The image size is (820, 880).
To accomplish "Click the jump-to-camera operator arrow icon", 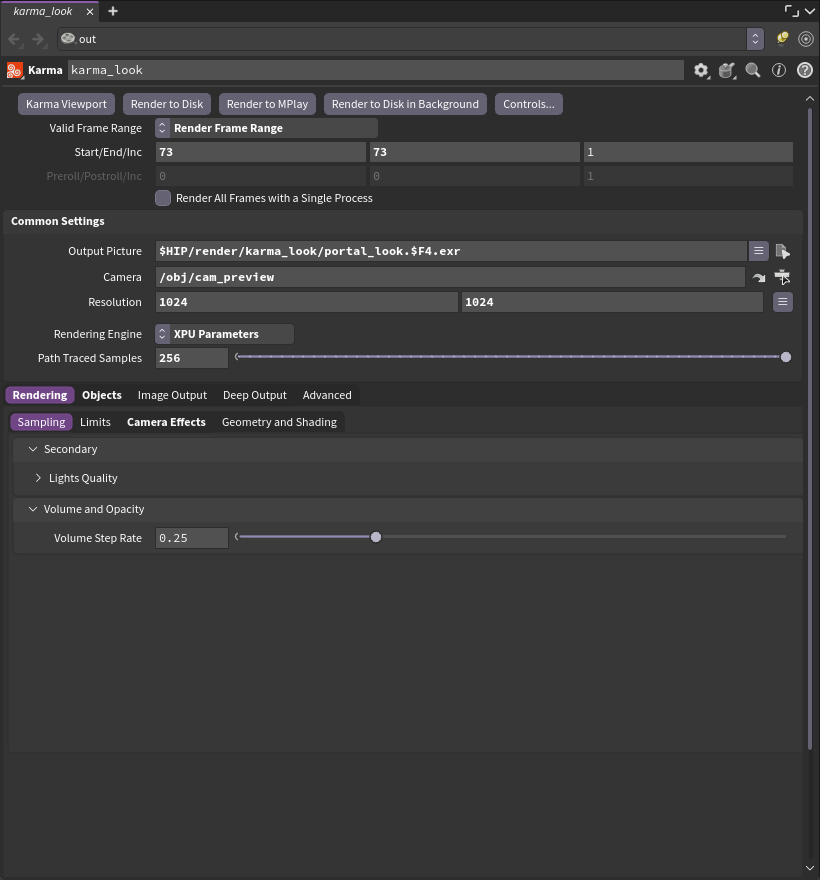I will tap(759, 277).
